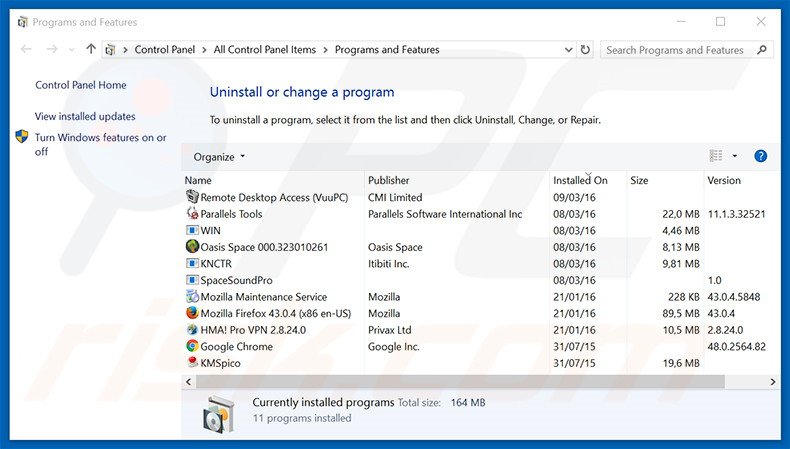Screen dimensions: 790x449
Task: Go up one folder level
Action: click(91, 49)
